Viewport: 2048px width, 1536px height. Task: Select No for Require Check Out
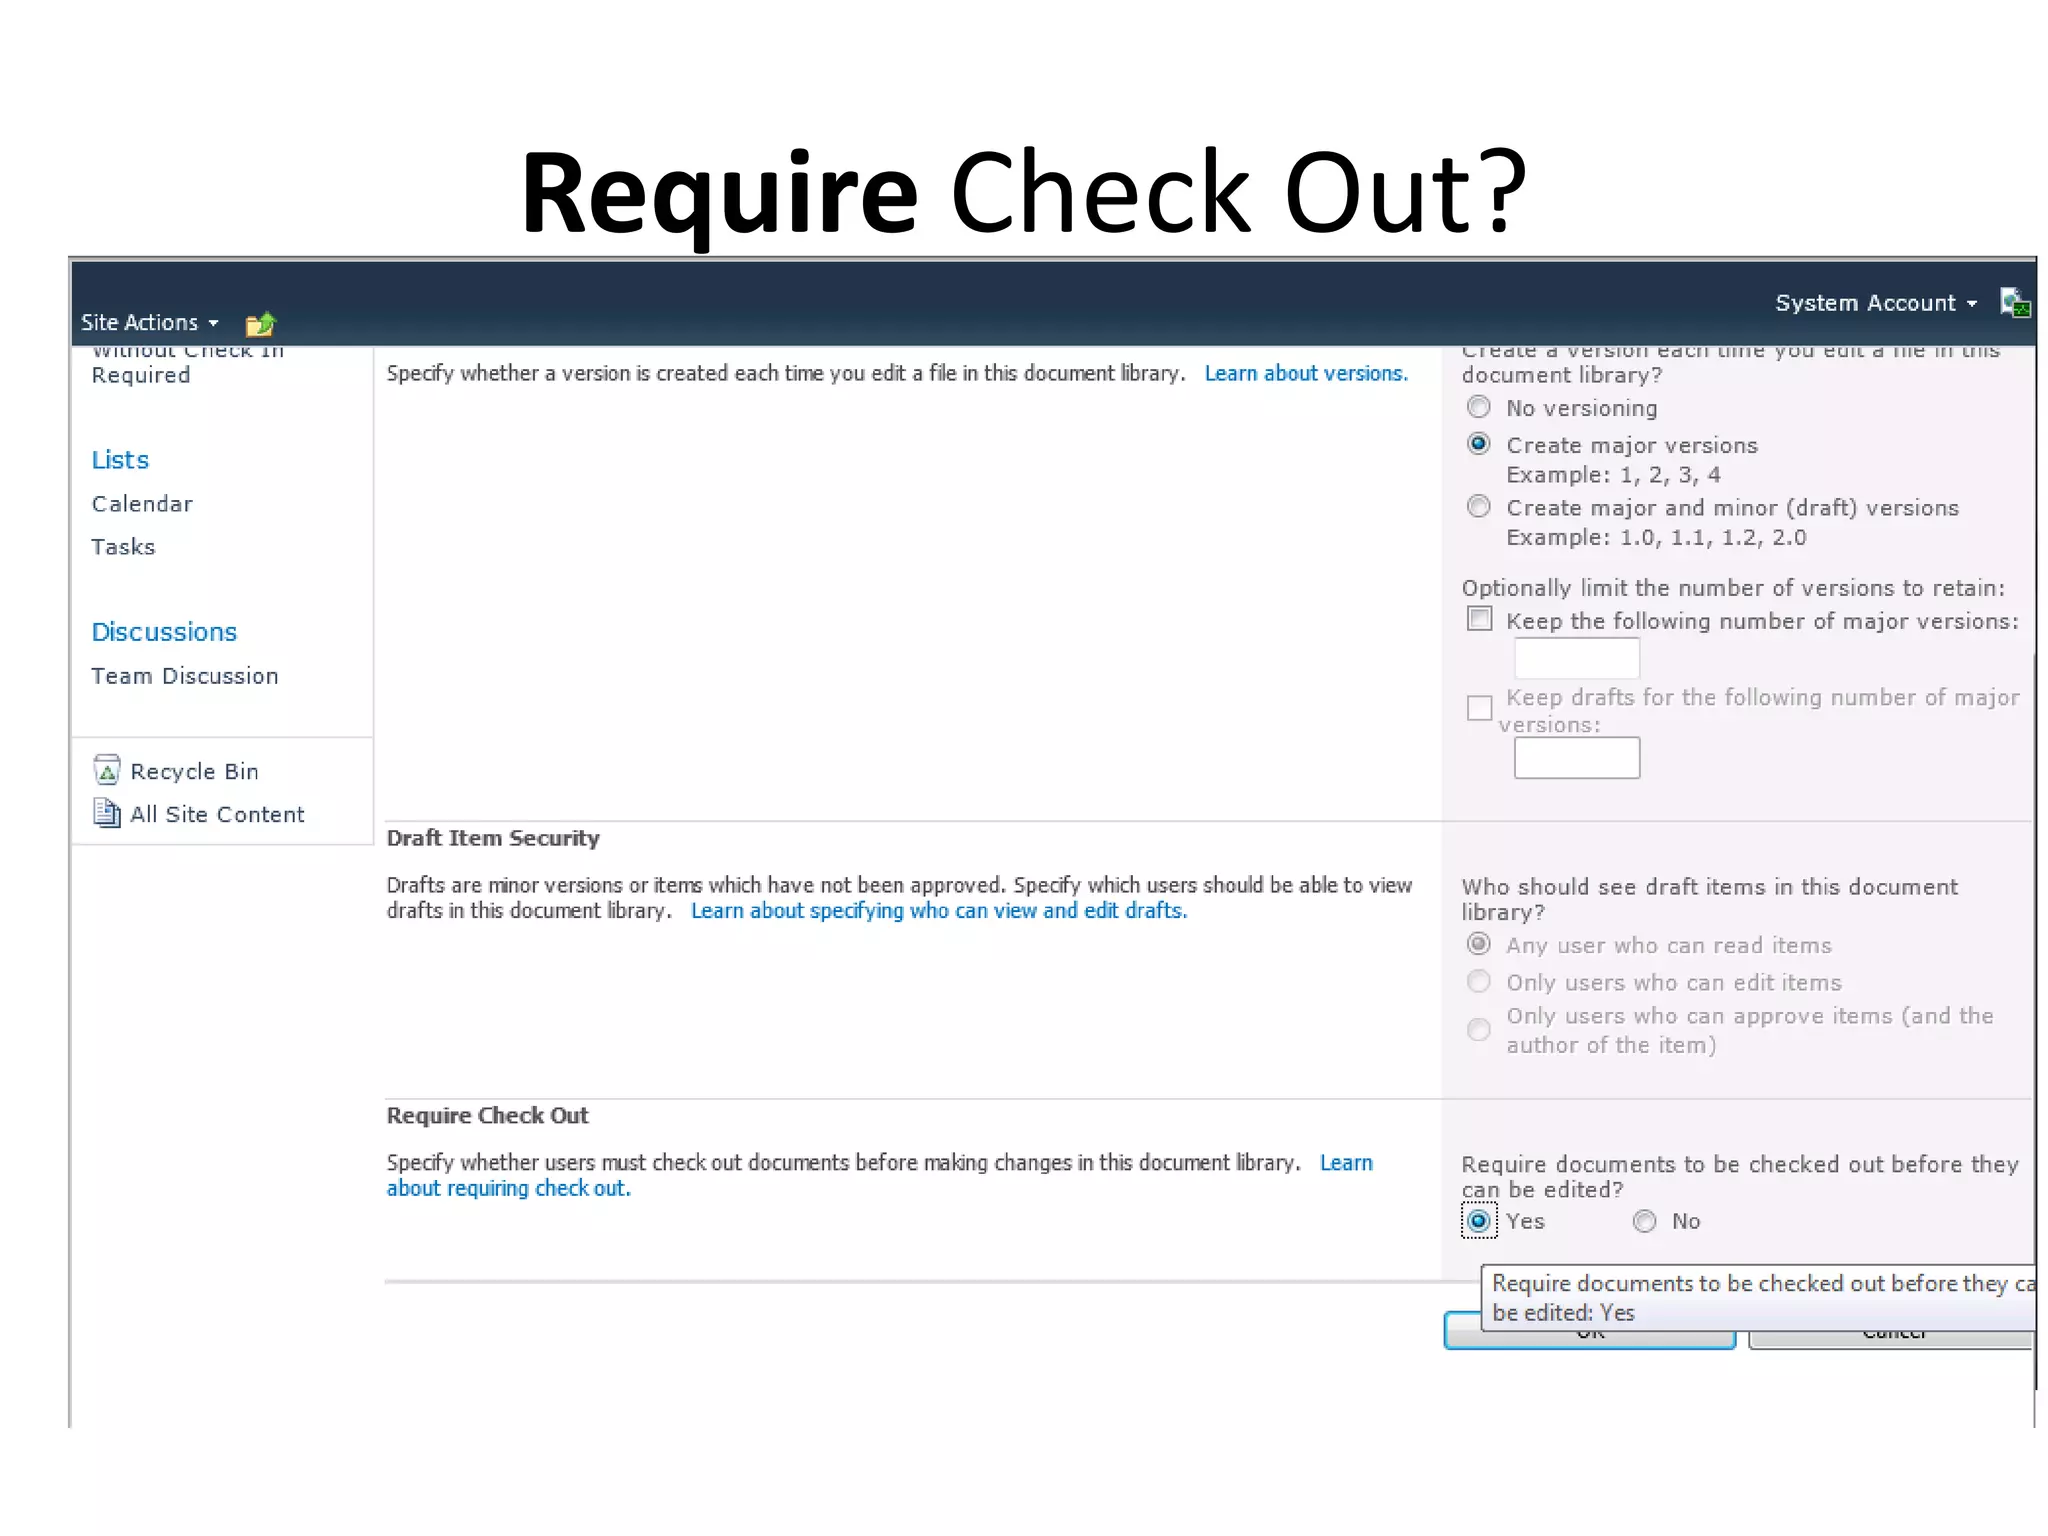tap(1644, 1221)
